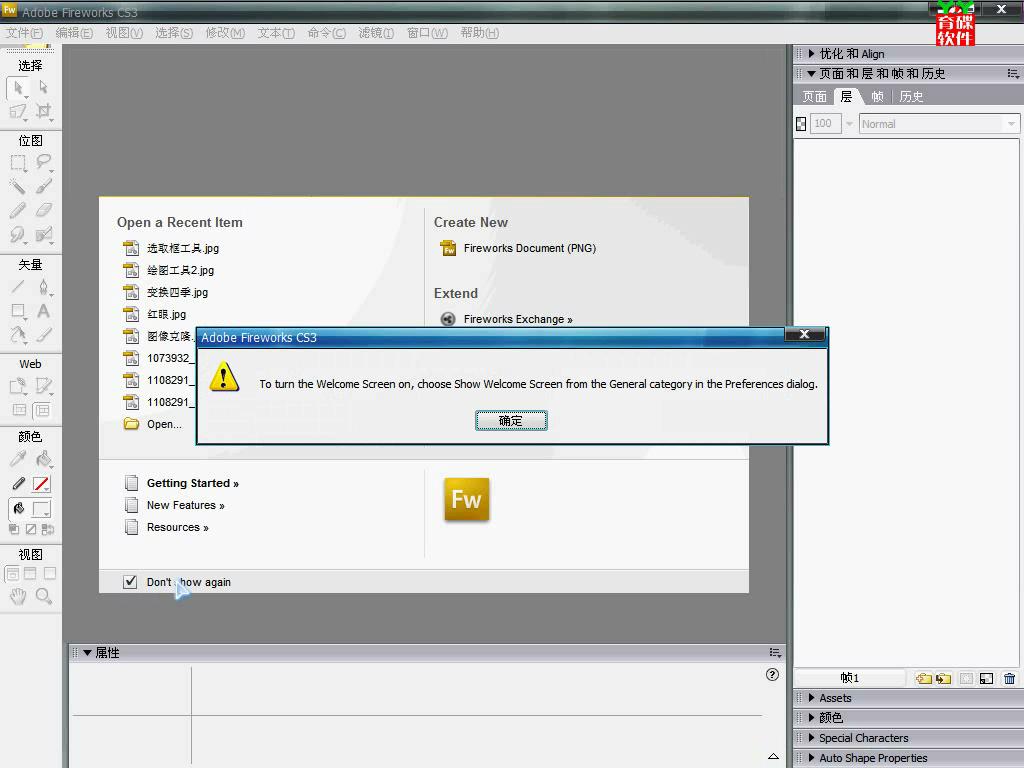Collapse the 页面 和 层 panel group
Viewport: 1024px width, 768px height.
coord(812,74)
